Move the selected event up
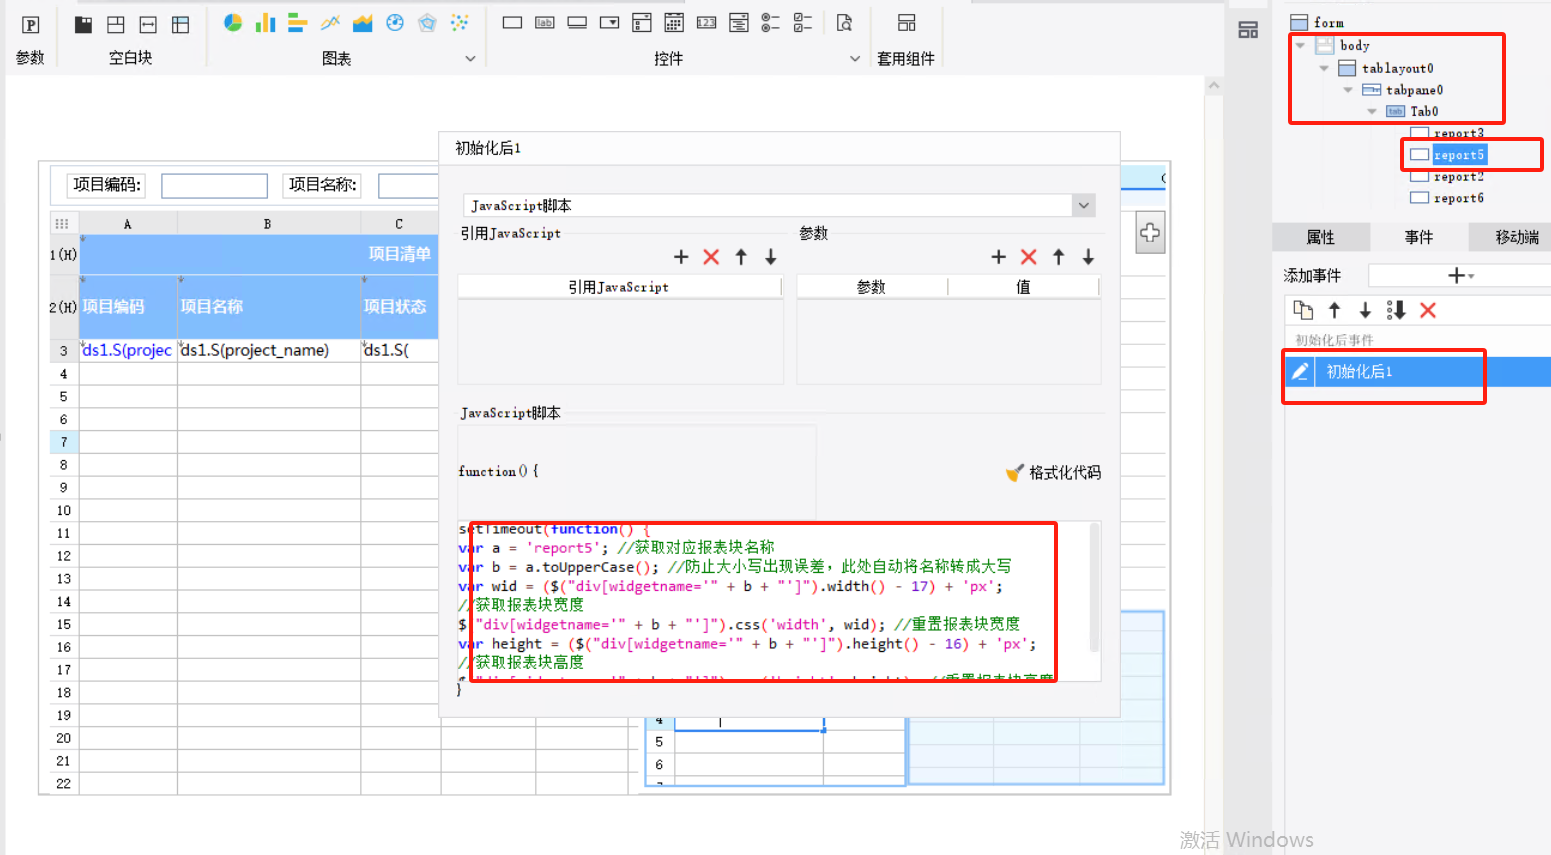 1334,310
